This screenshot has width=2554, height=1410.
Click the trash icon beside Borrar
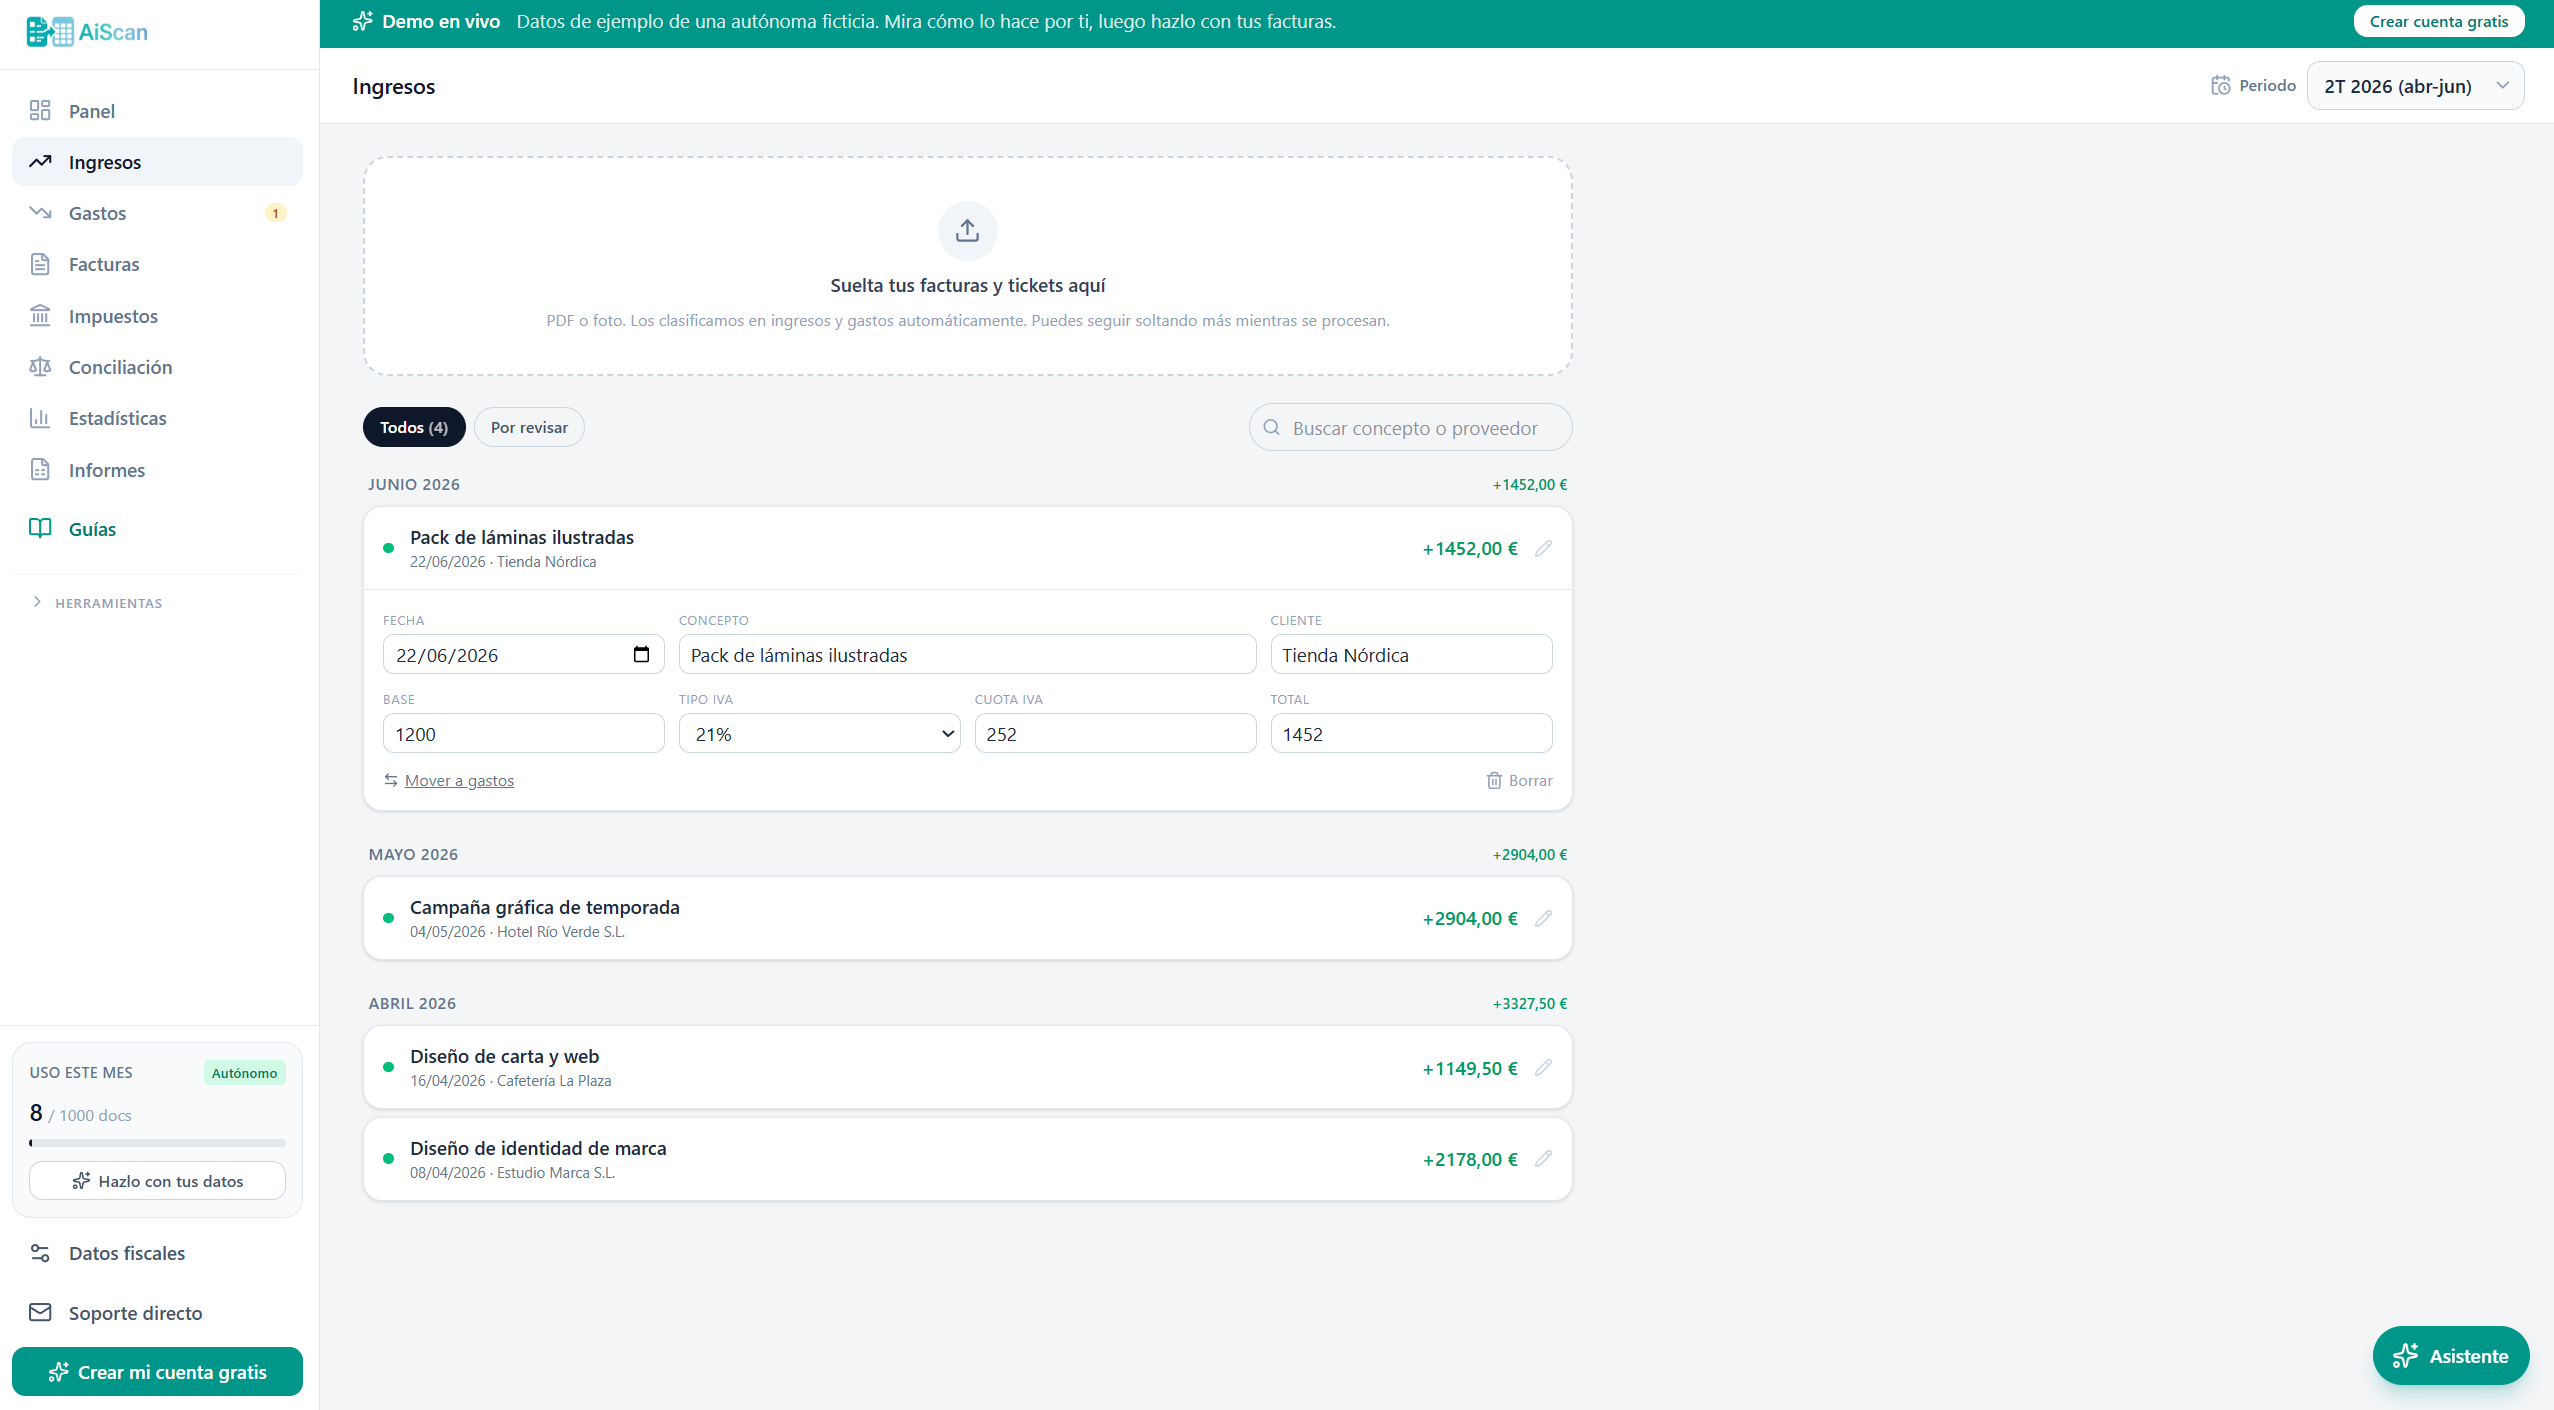pos(1494,780)
